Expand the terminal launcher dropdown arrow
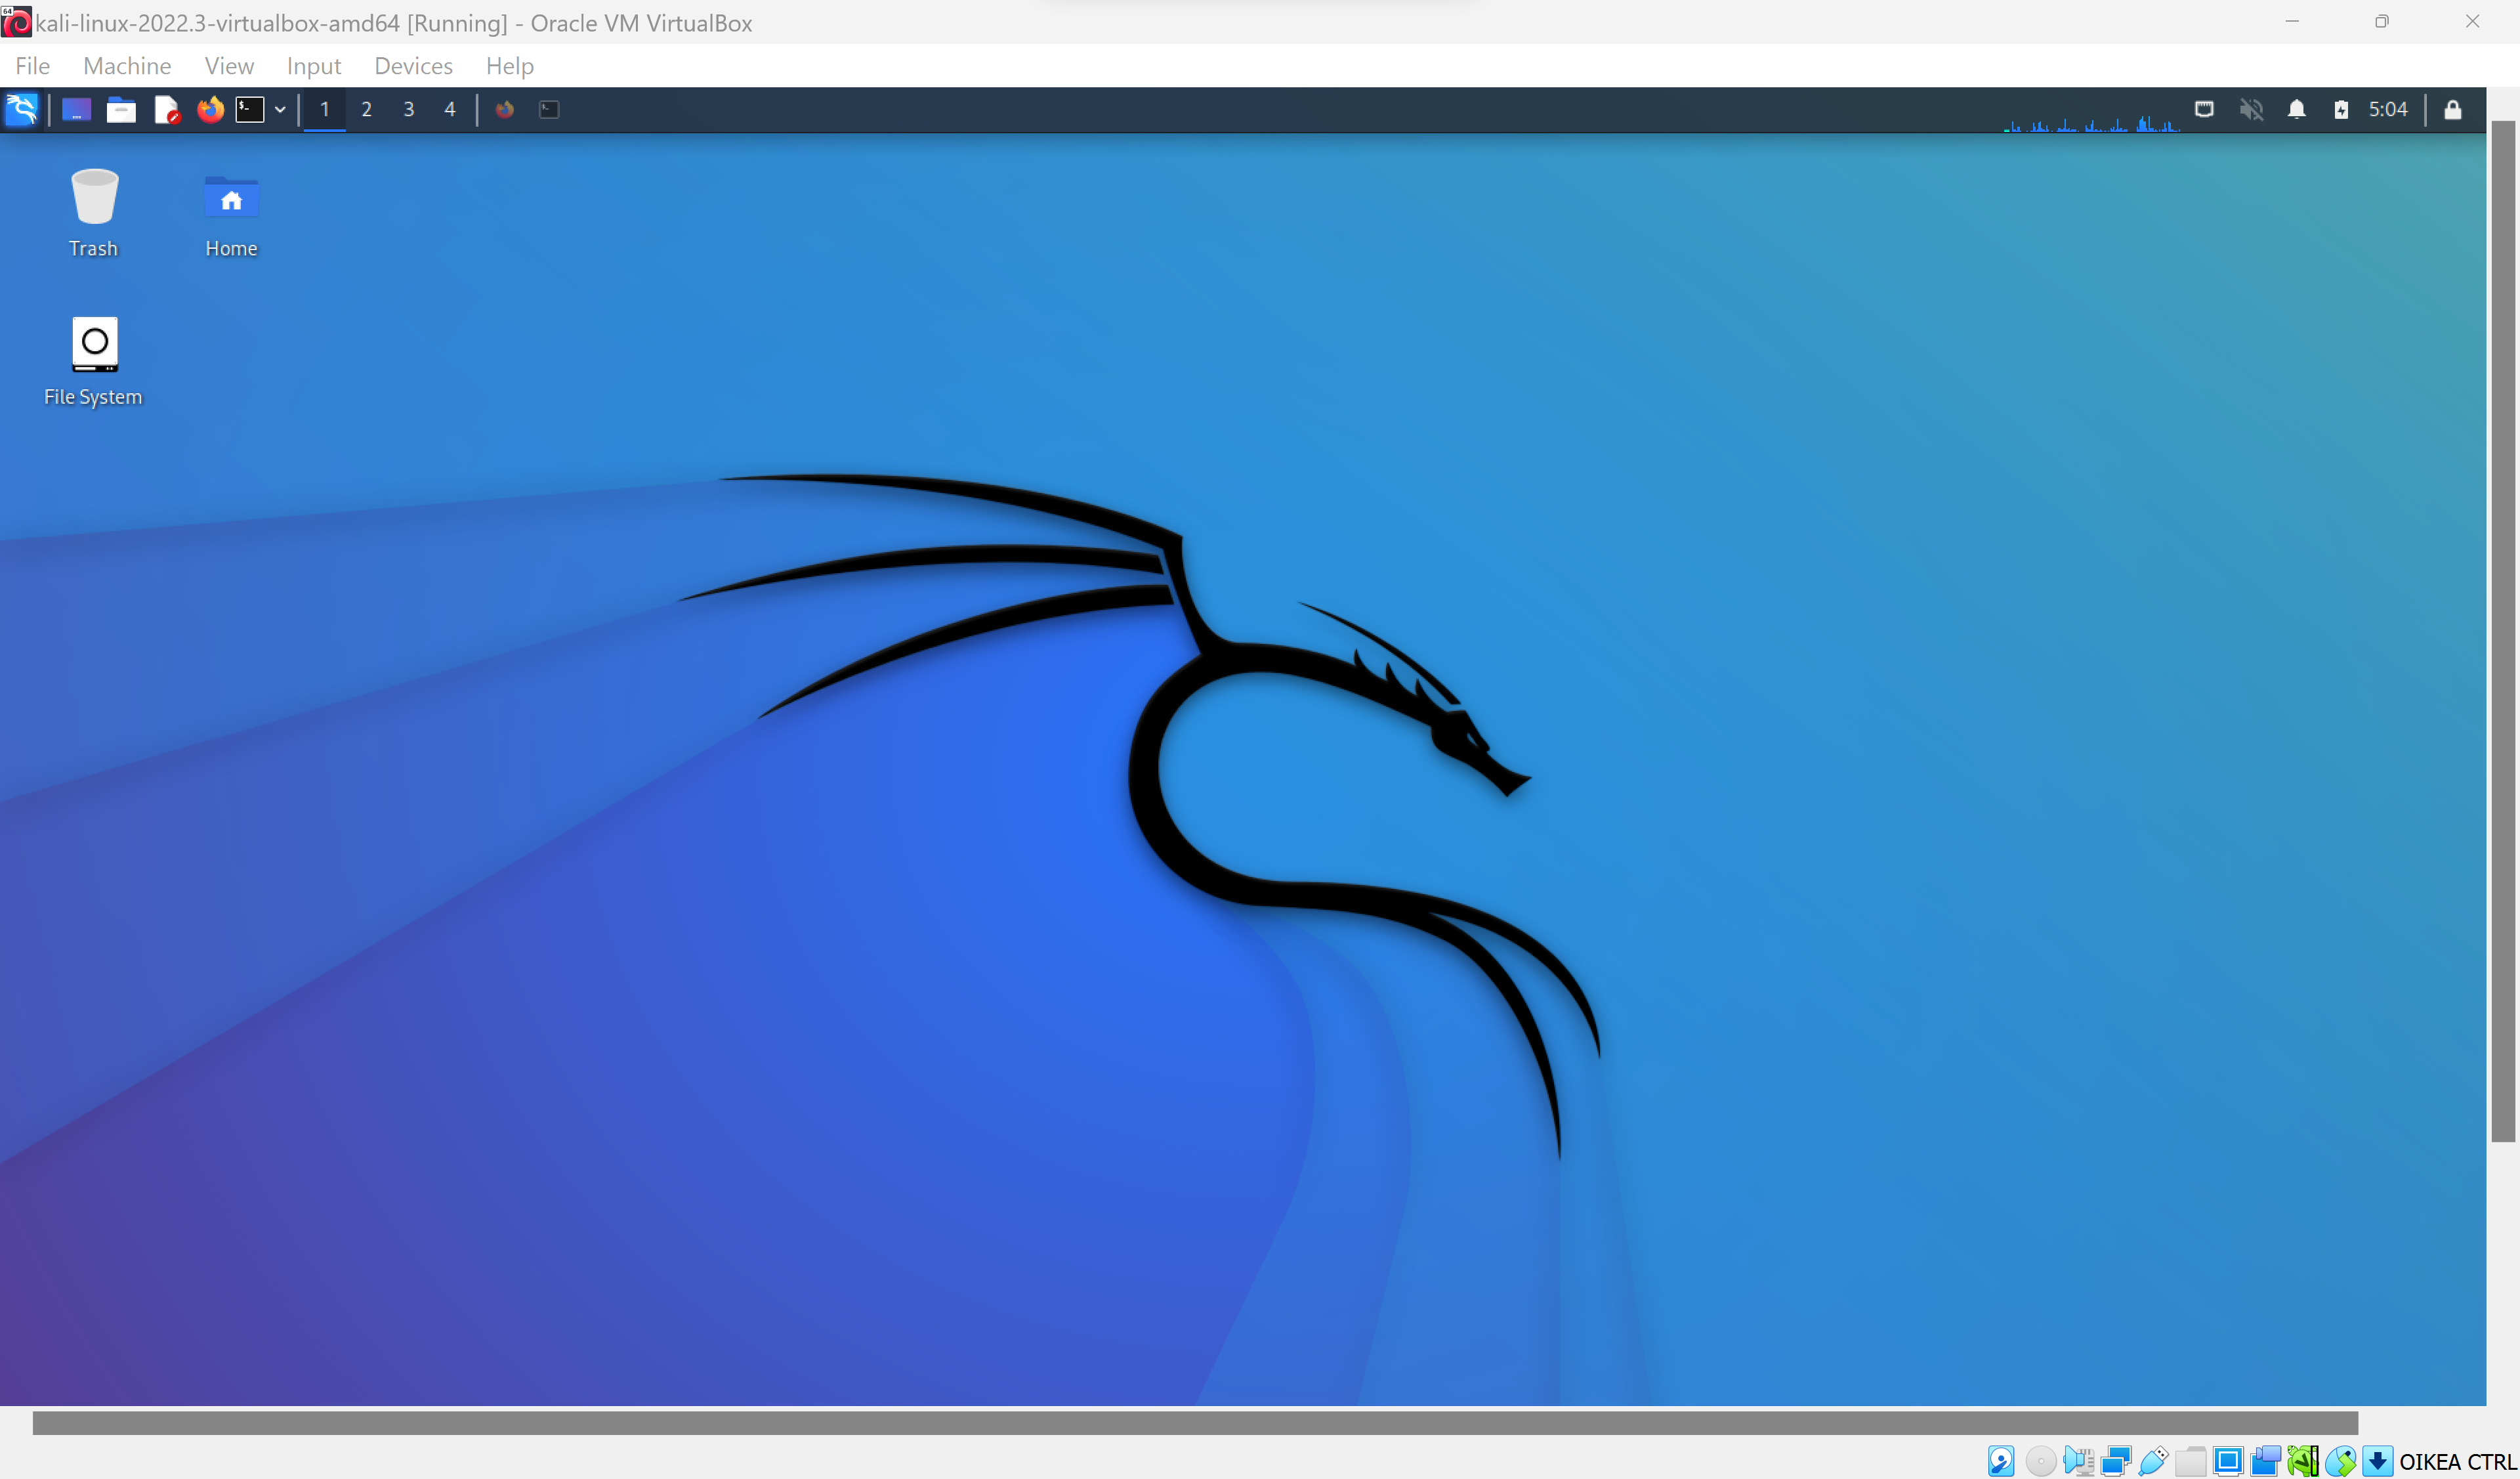The height and width of the screenshot is (1479, 2520). 280,109
